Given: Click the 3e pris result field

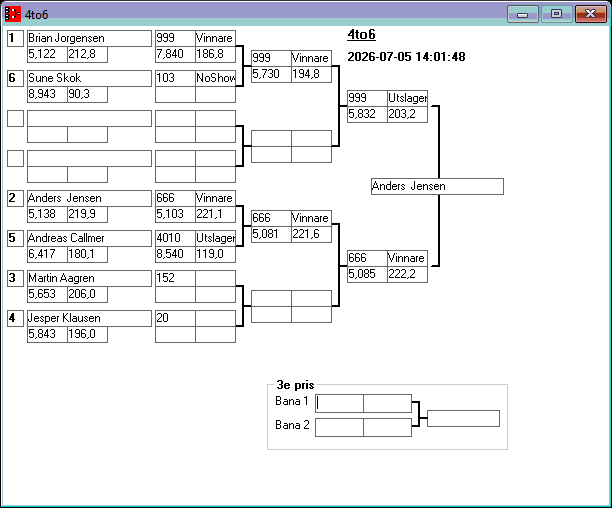Looking at the screenshot, I should 463,418.
